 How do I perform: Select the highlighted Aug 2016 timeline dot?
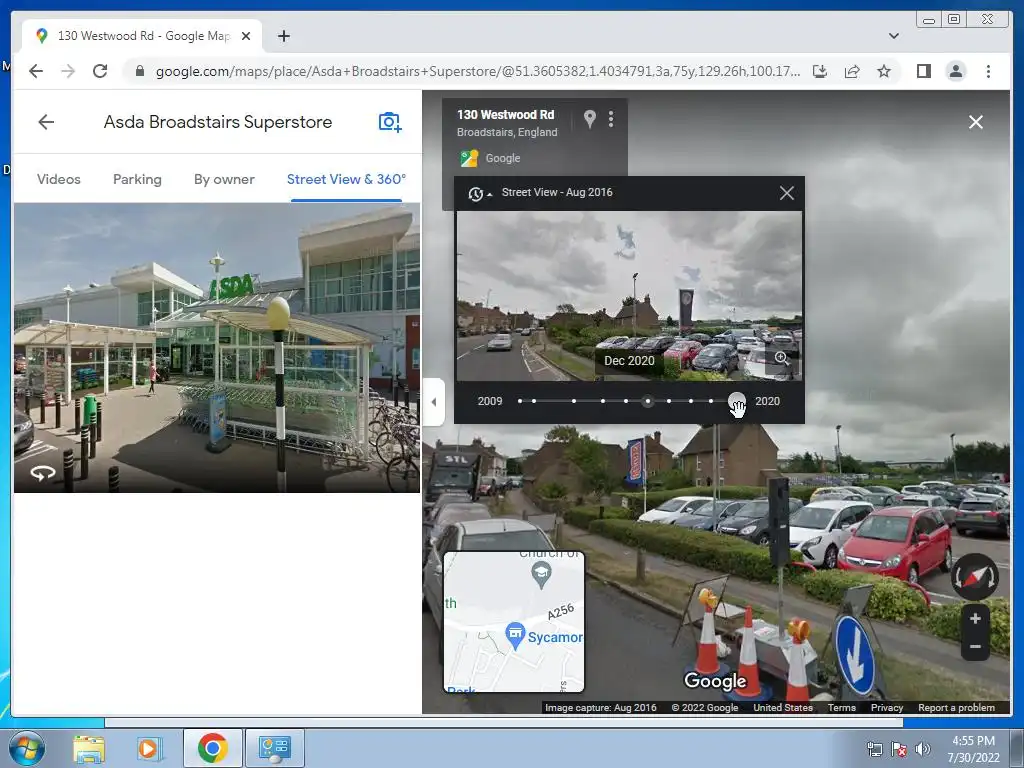tap(647, 401)
